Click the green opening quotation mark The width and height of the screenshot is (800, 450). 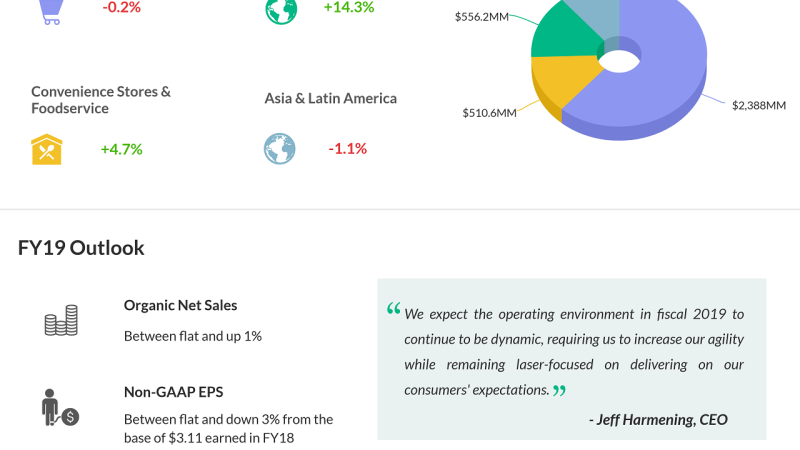click(x=393, y=309)
